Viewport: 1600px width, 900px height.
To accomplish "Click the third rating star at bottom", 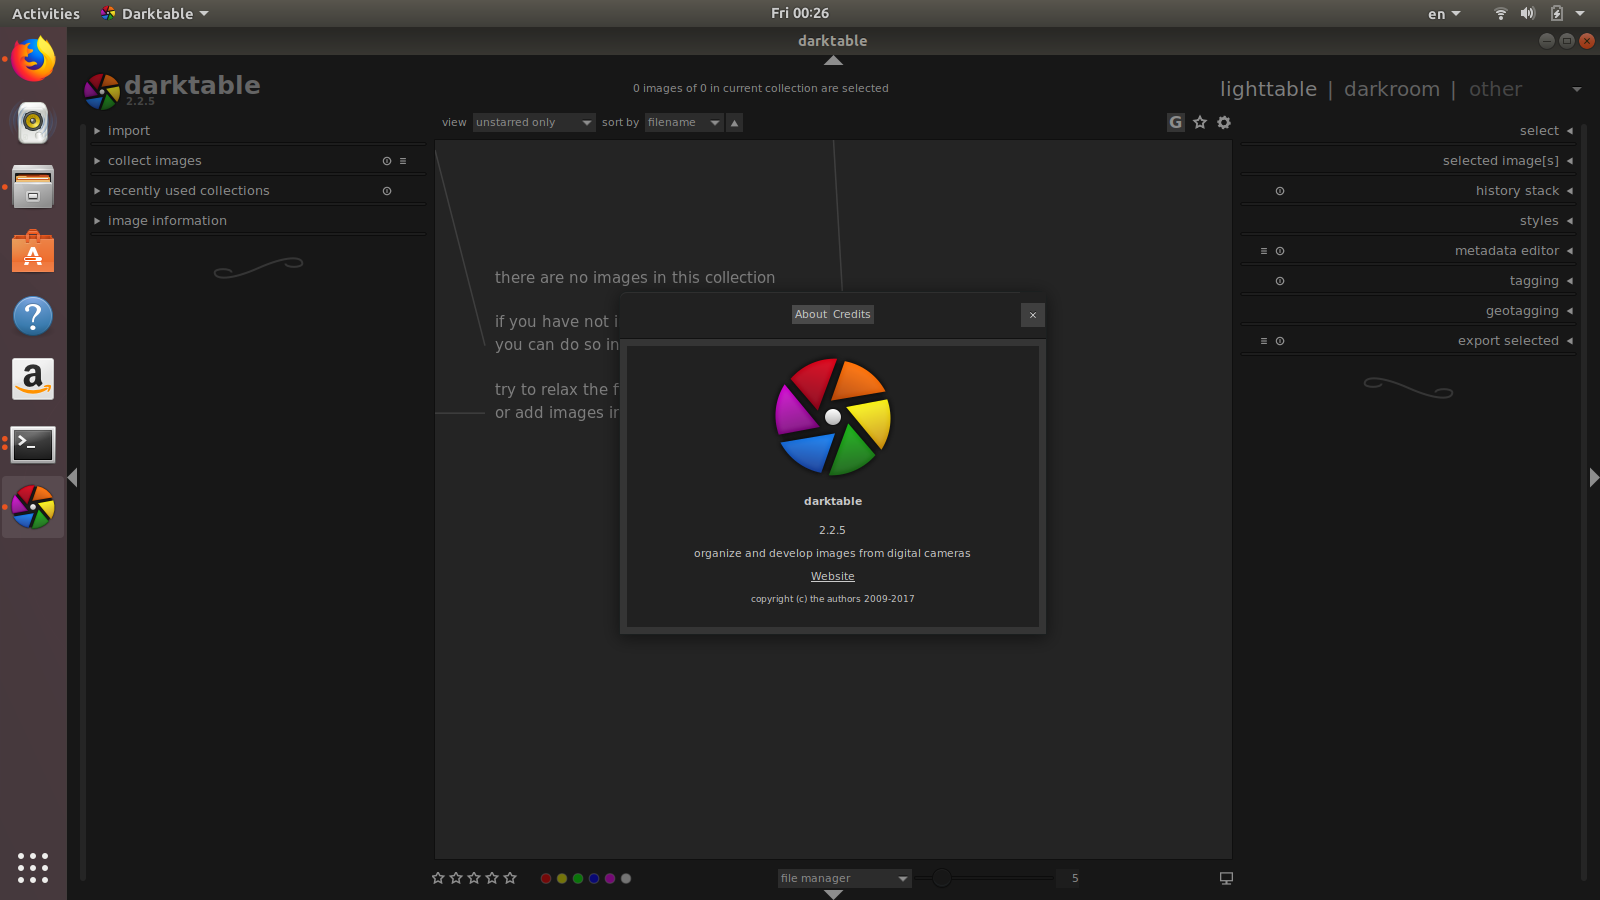I will click(474, 878).
